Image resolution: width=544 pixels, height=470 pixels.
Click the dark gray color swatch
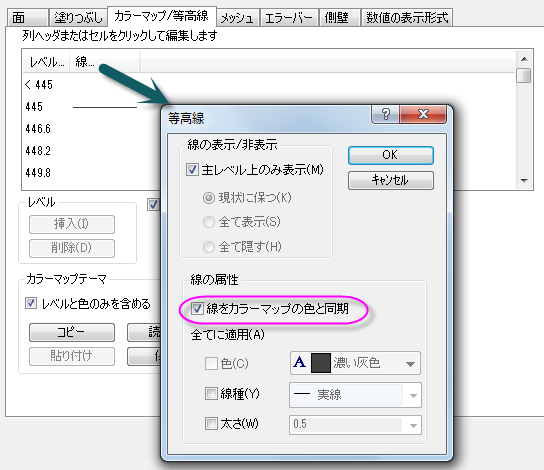pos(321,363)
